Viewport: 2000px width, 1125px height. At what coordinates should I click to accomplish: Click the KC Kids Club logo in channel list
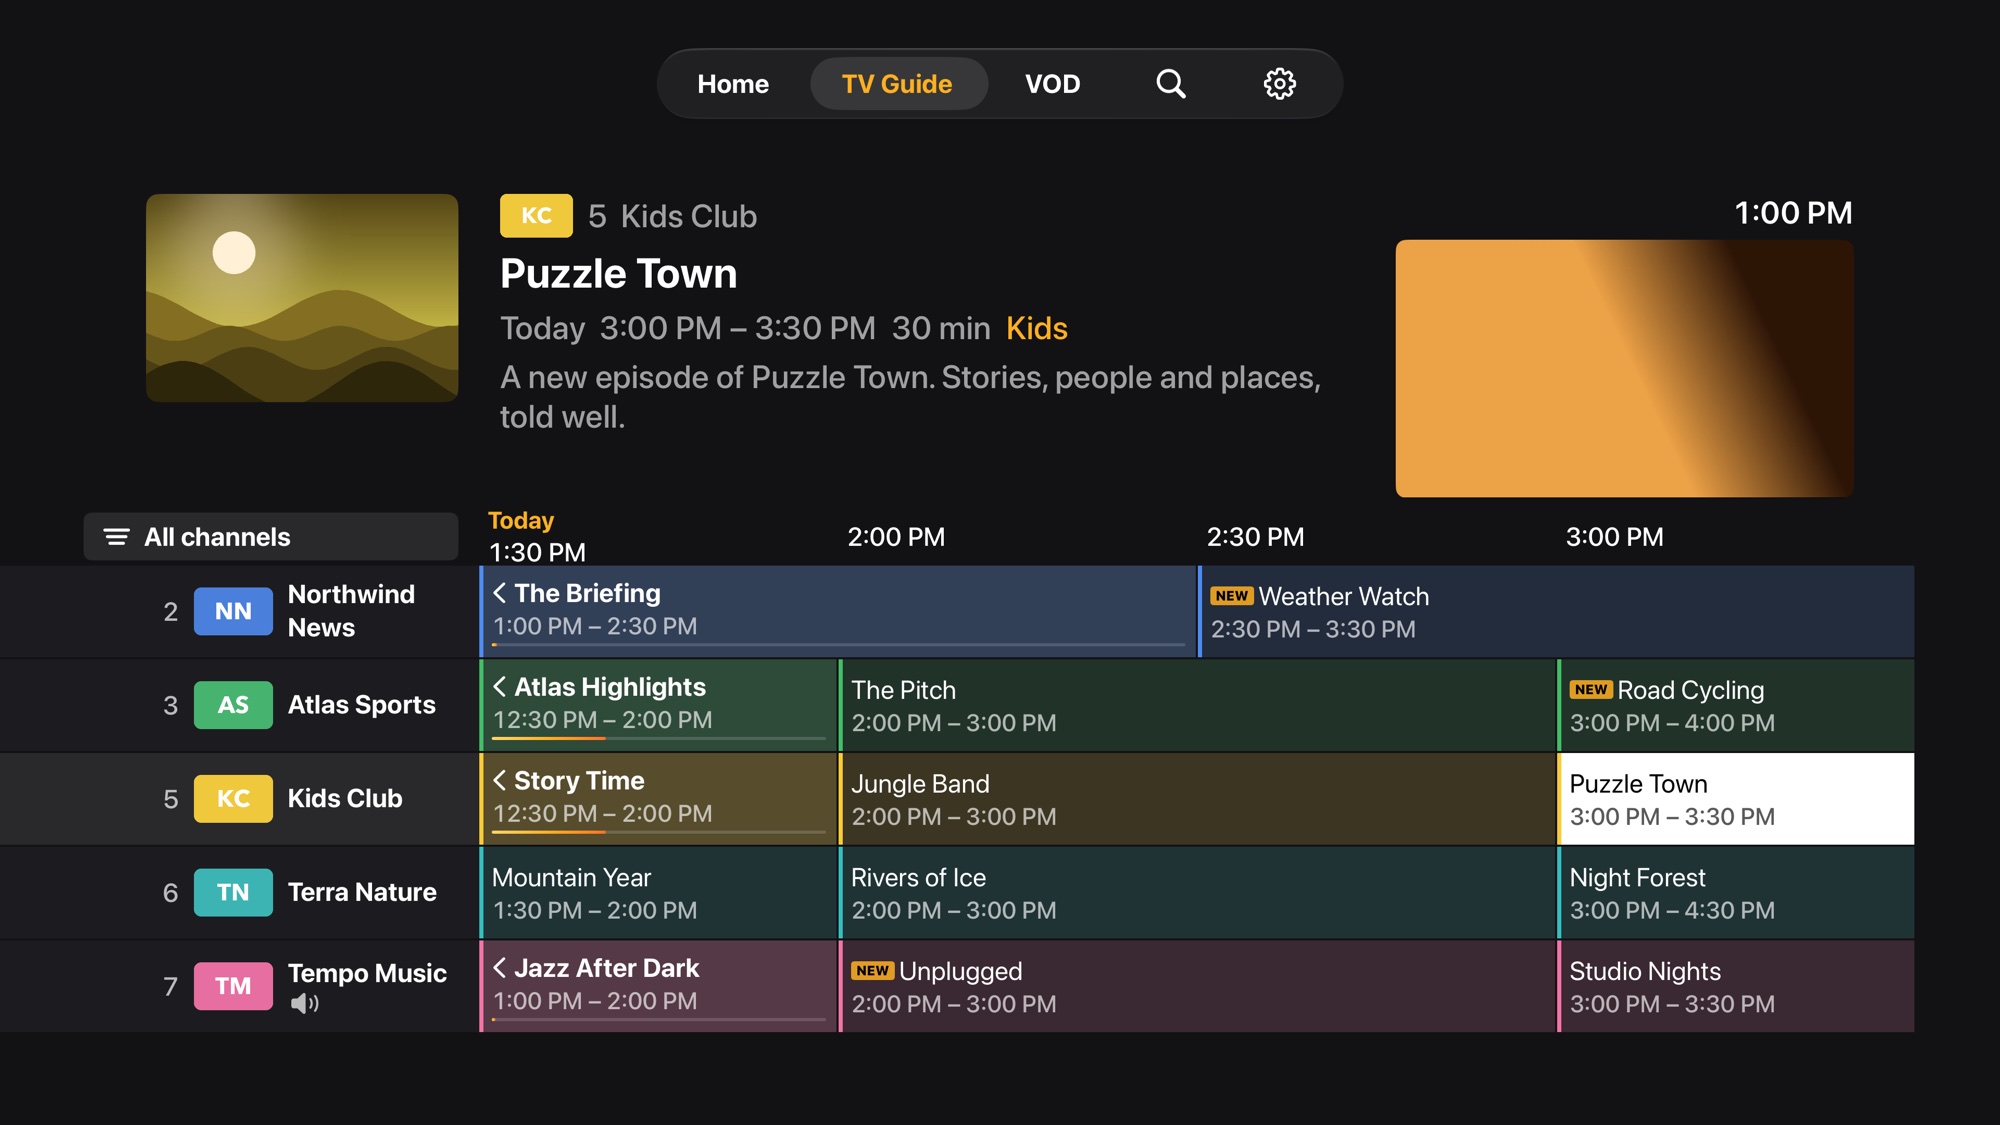(x=233, y=799)
